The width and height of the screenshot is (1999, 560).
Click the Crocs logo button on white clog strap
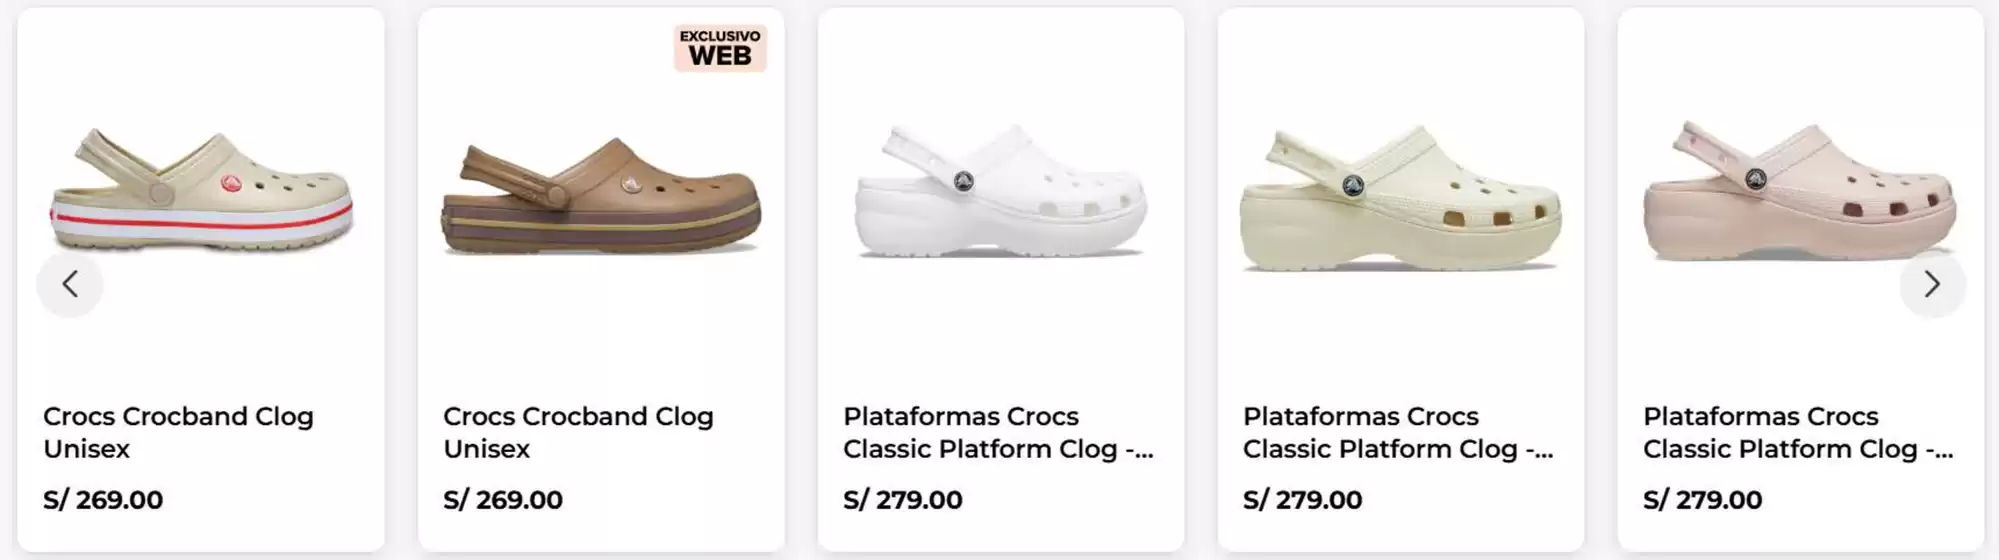click(963, 181)
